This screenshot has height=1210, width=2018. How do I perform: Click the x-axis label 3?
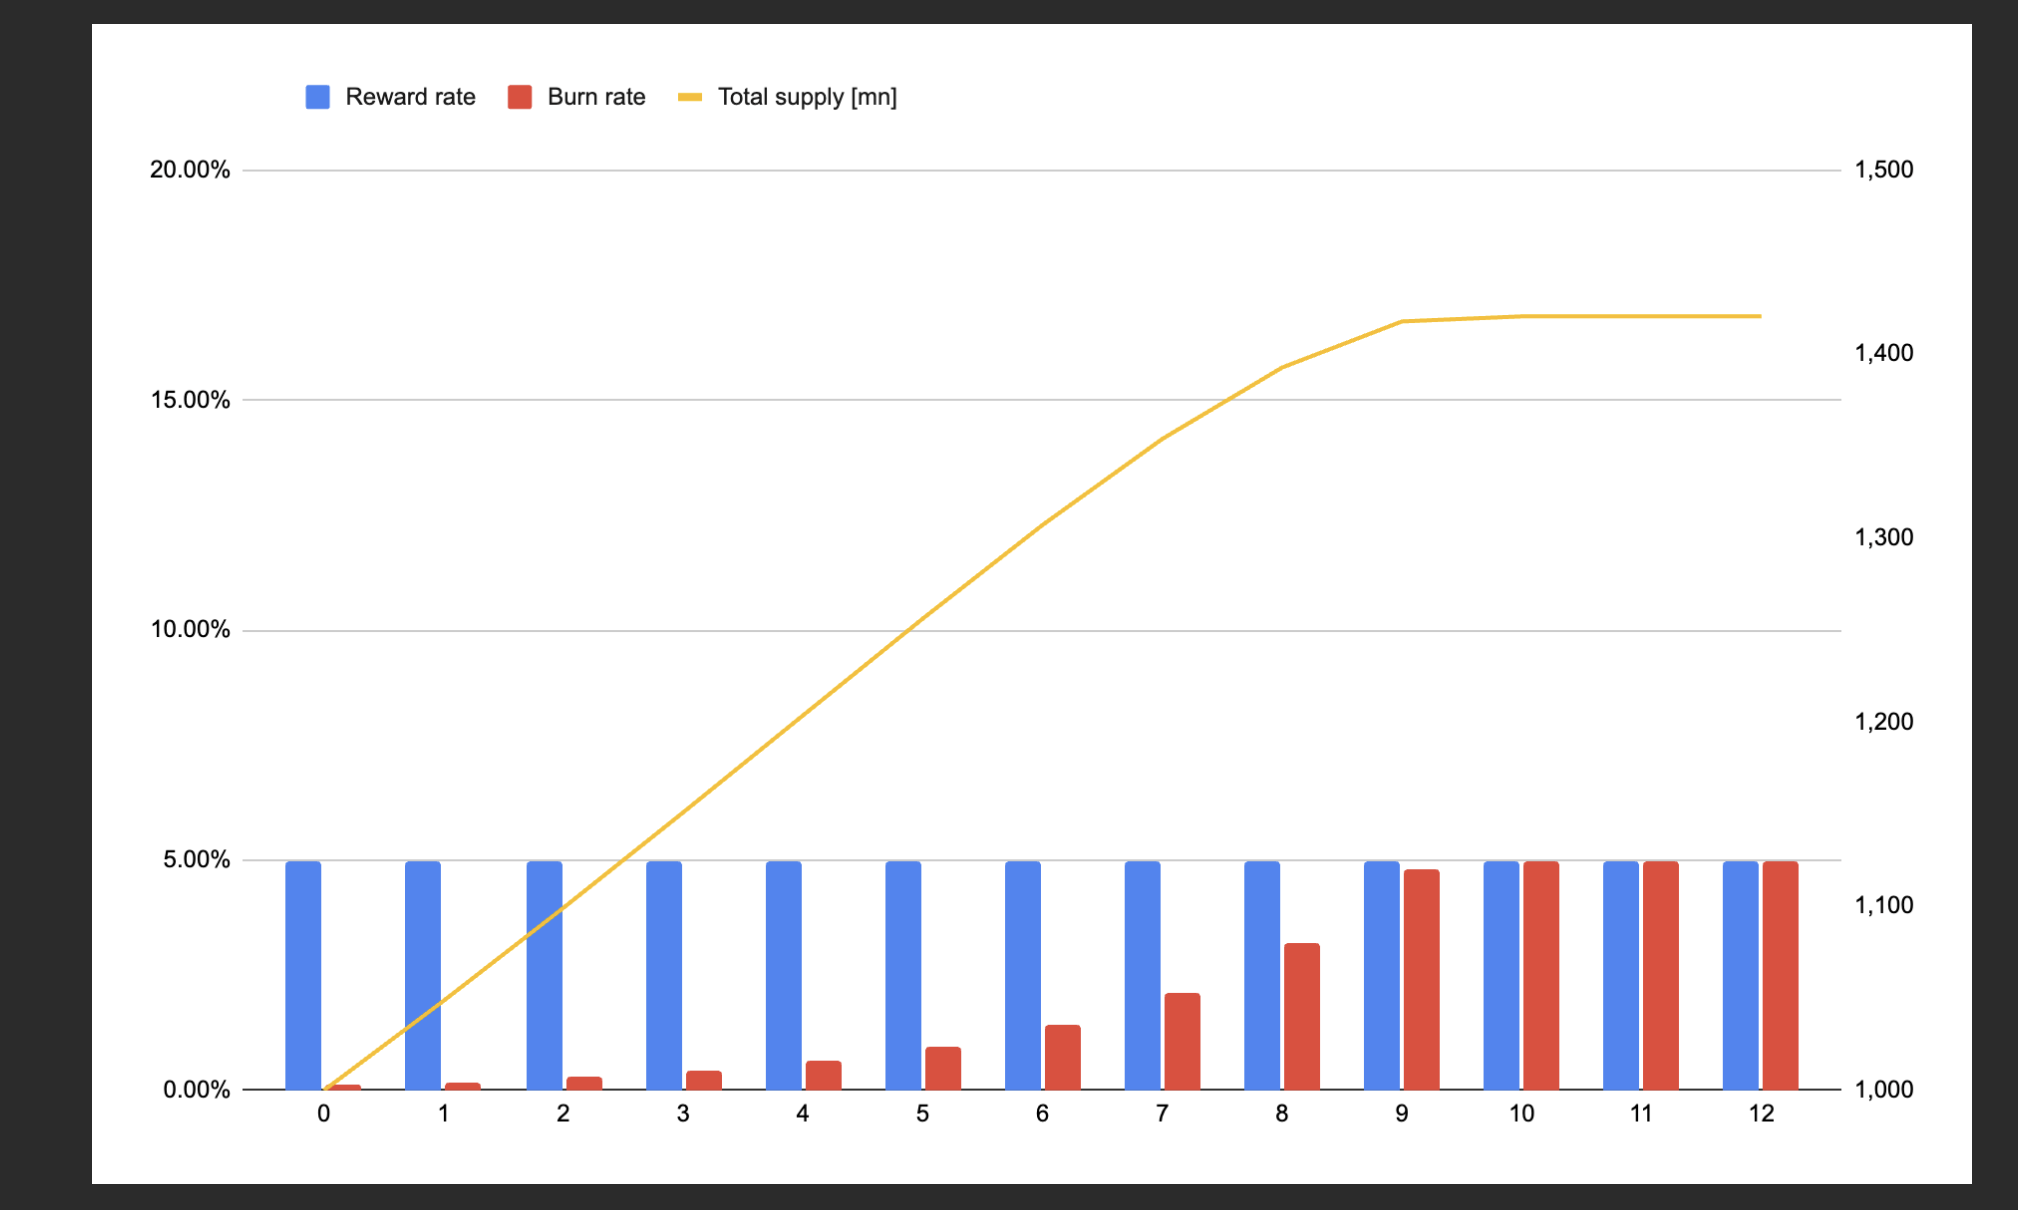point(683,1114)
